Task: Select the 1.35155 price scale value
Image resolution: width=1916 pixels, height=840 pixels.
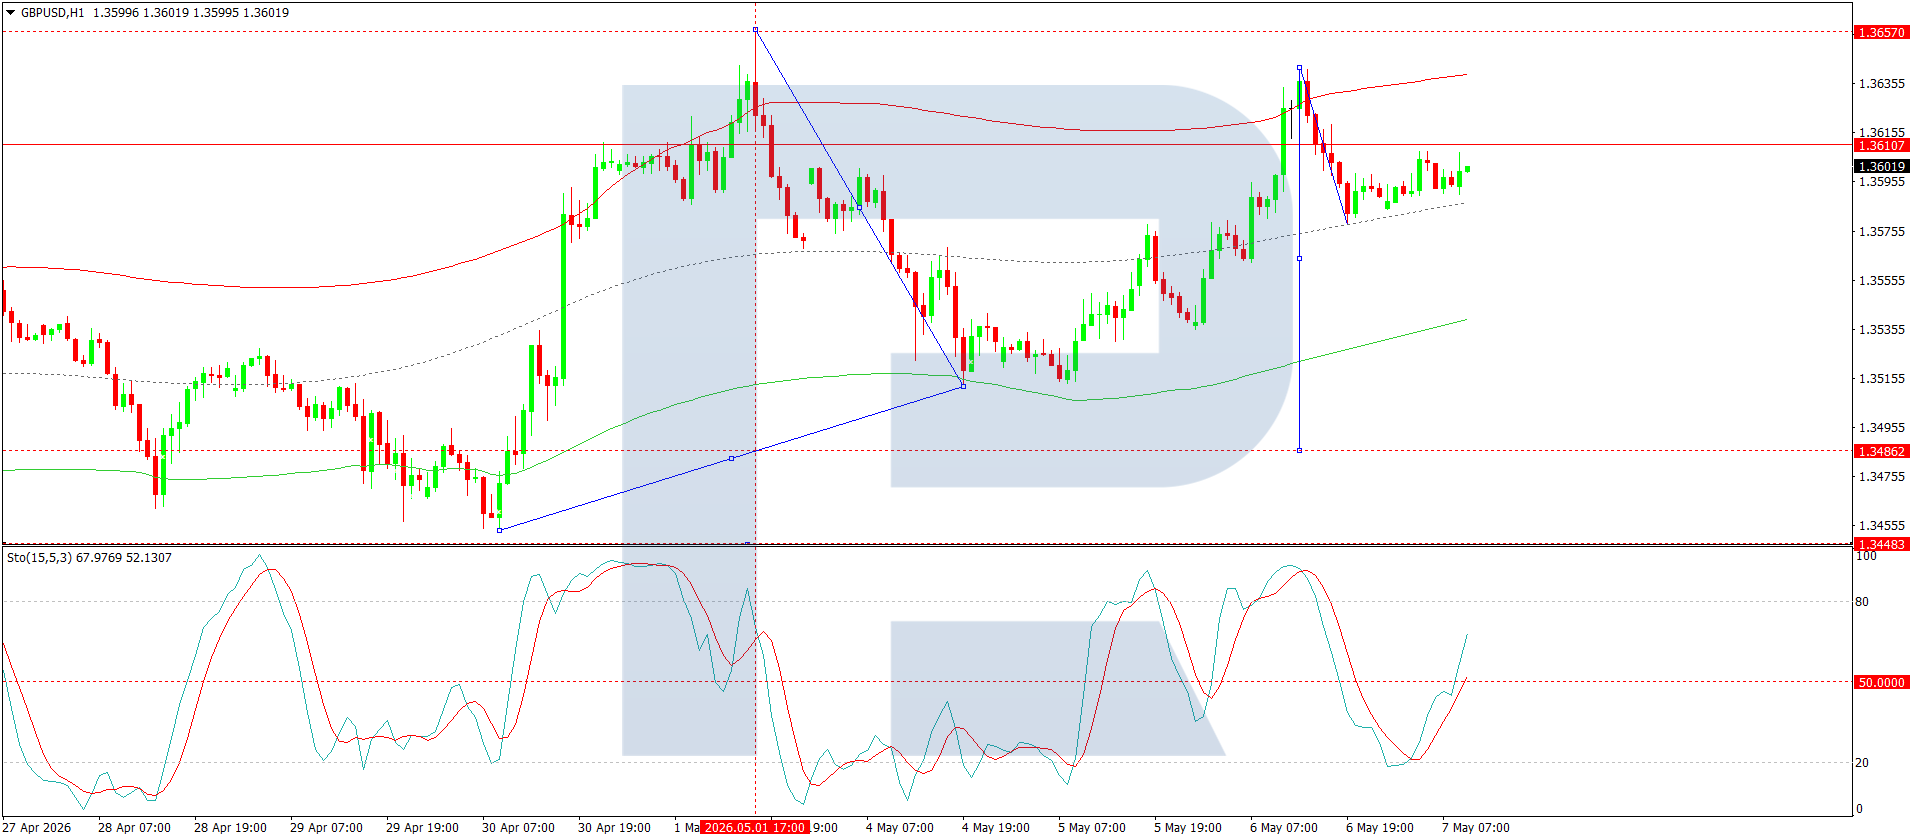Action: [1881, 379]
